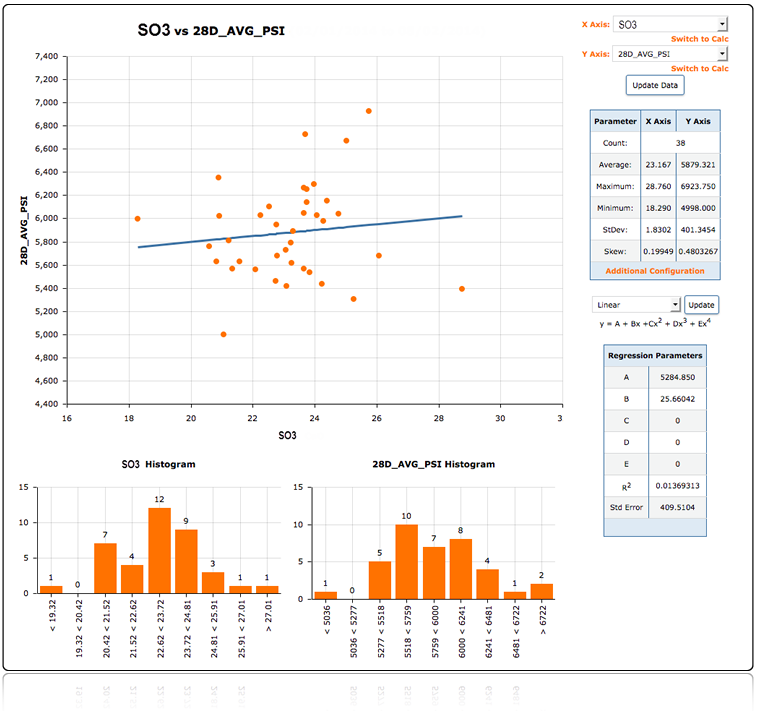Screen dimensions: 757x711
Task: Click Switch to Calc under Y Axis
Action: (x=699, y=69)
